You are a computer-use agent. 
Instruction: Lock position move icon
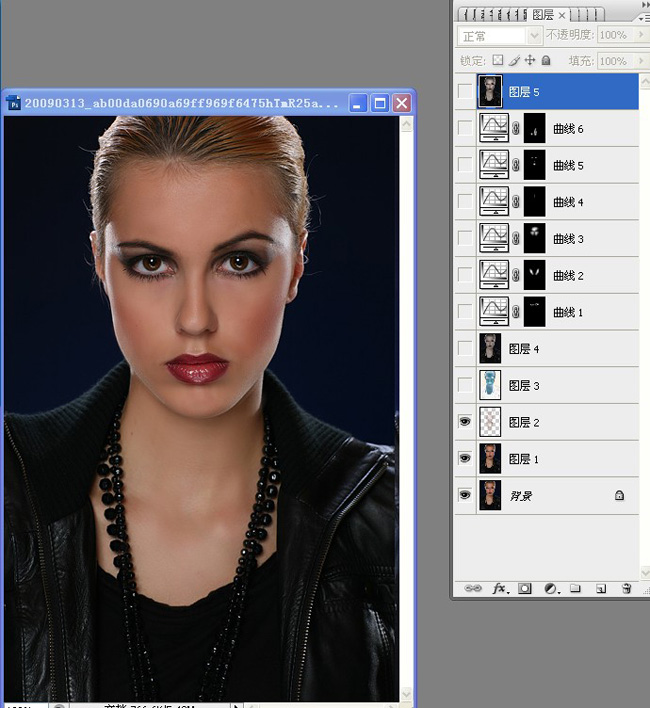pos(530,60)
